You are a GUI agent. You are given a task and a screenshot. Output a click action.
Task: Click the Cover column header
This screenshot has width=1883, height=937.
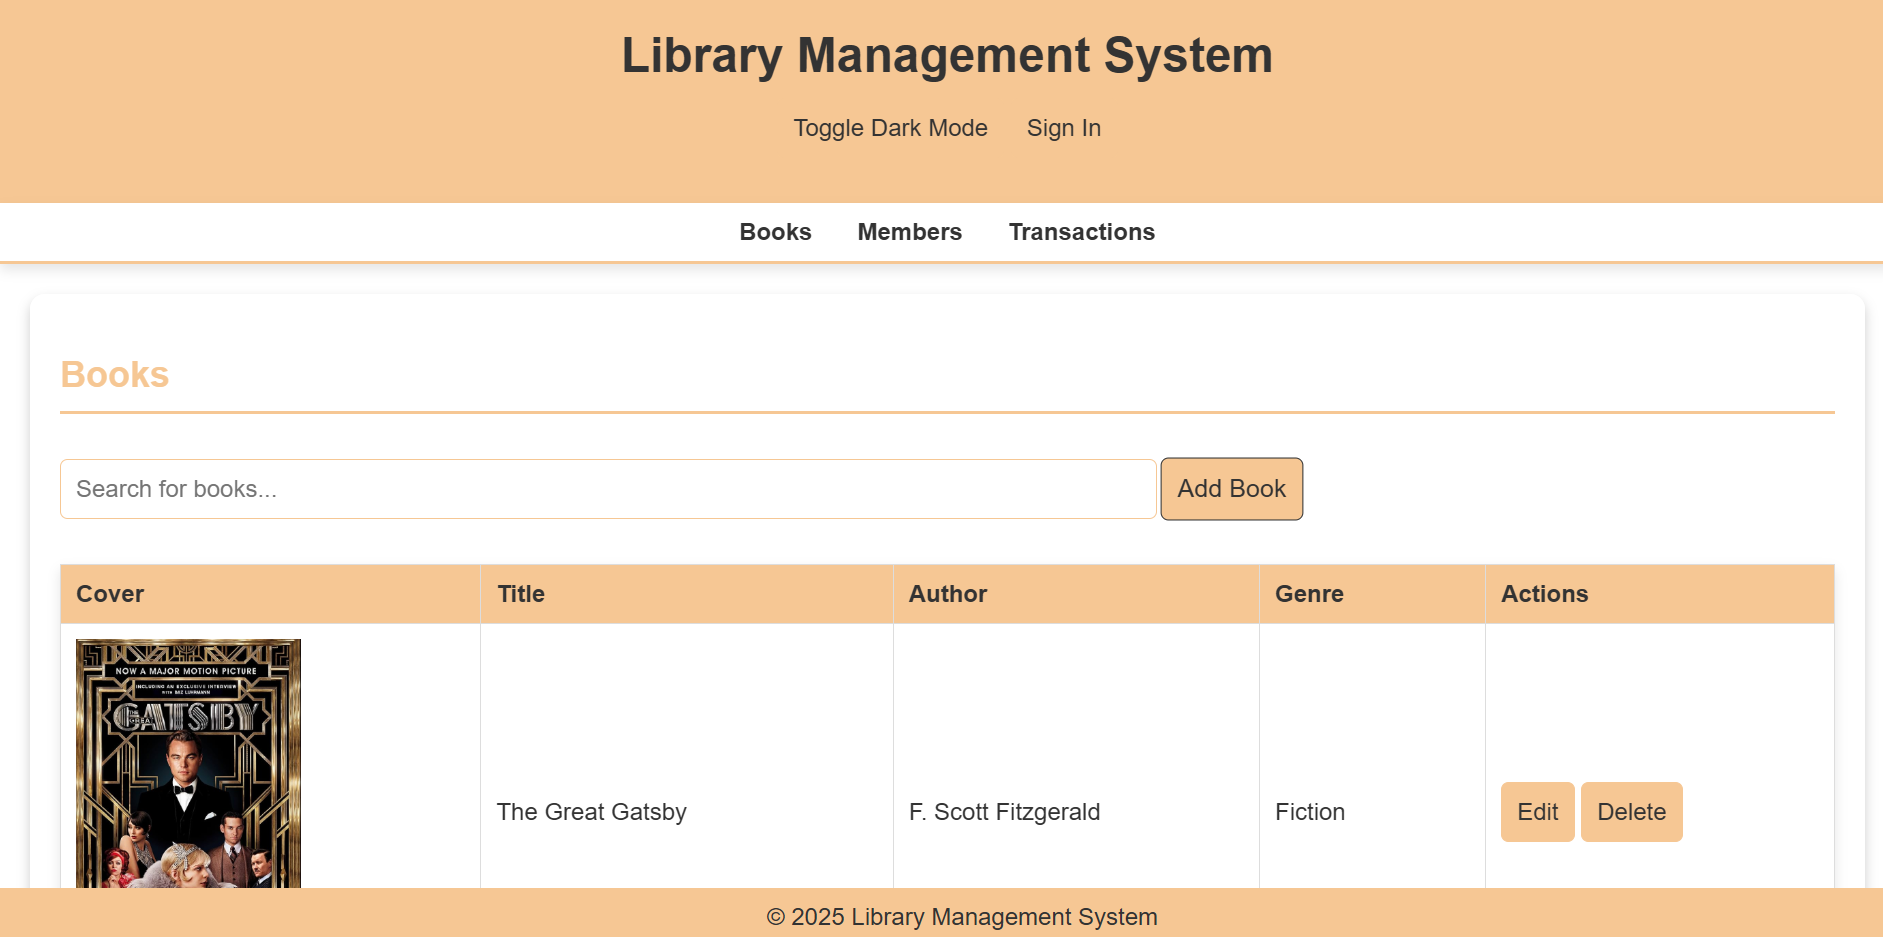pyautogui.click(x=110, y=594)
